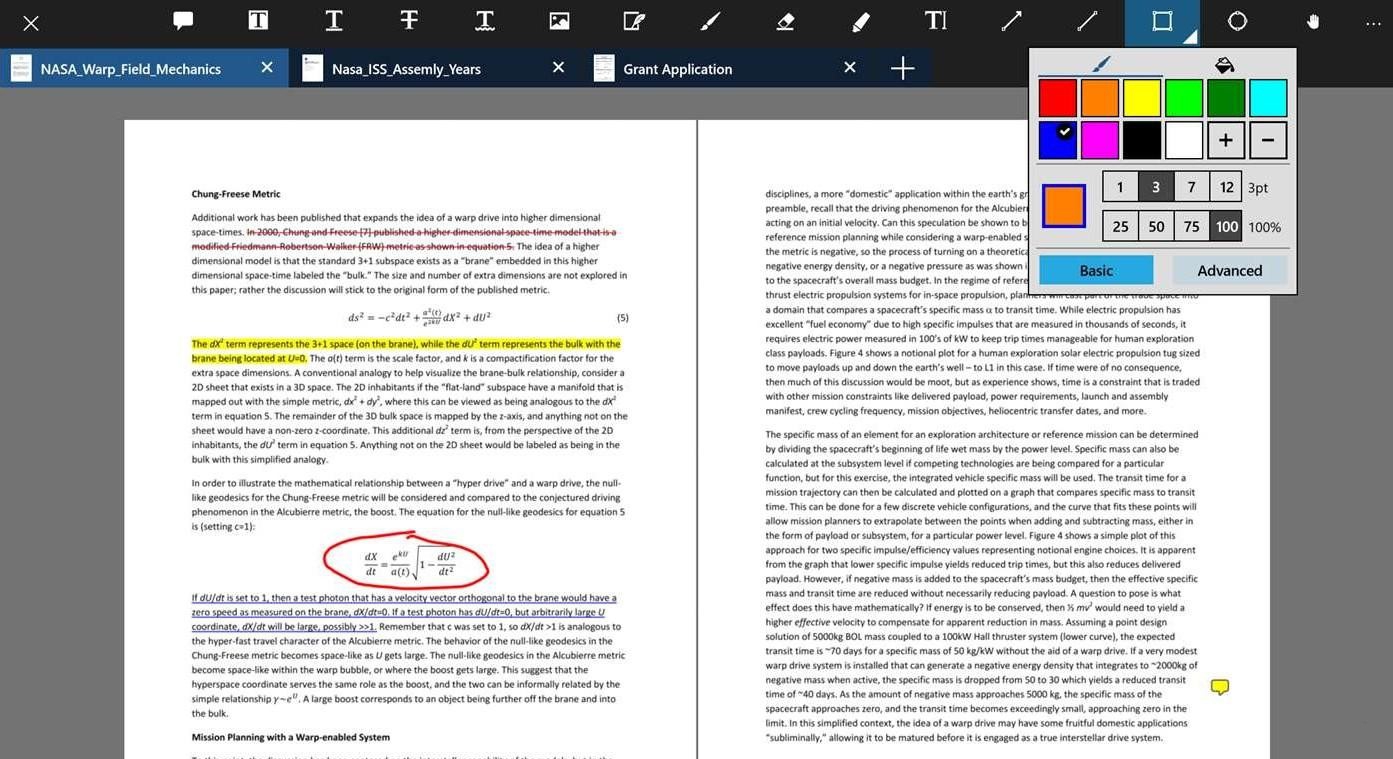Open the fill color bucket options
Viewport: 1393px width, 759px height.
[1225, 64]
